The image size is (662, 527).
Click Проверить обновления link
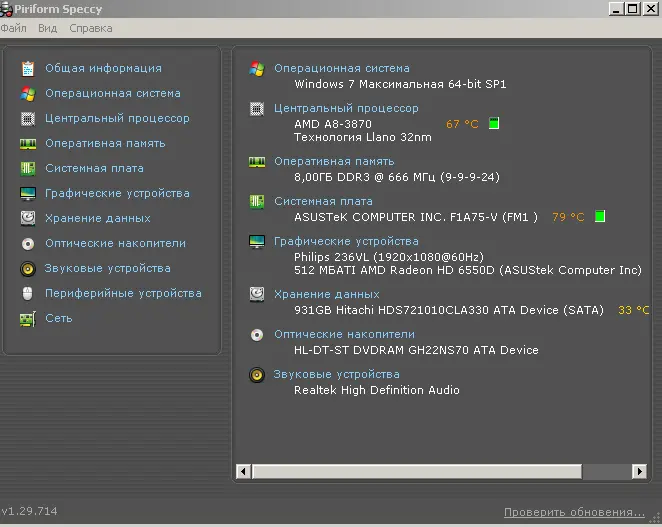574,512
